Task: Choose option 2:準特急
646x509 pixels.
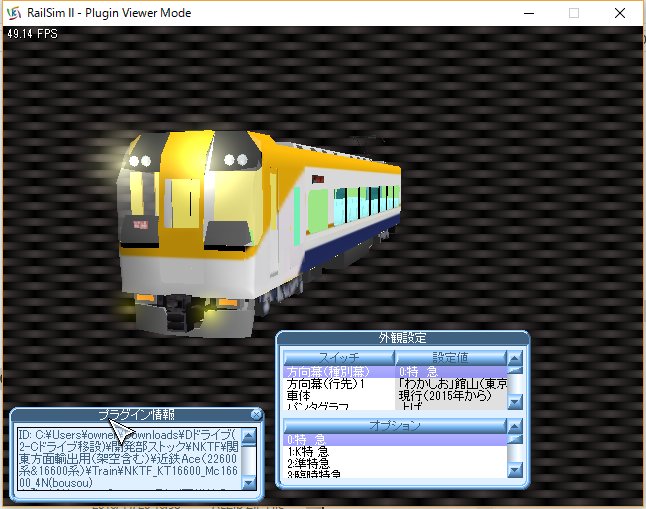Action: (395, 463)
